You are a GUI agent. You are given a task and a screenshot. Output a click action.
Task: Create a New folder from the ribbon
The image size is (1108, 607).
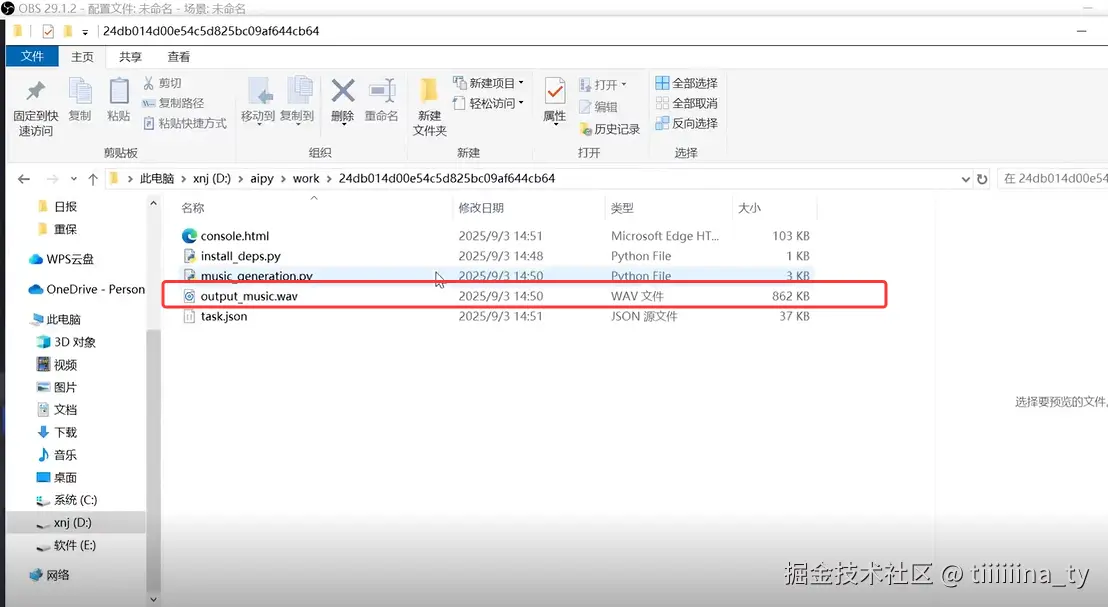[x=430, y=107]
